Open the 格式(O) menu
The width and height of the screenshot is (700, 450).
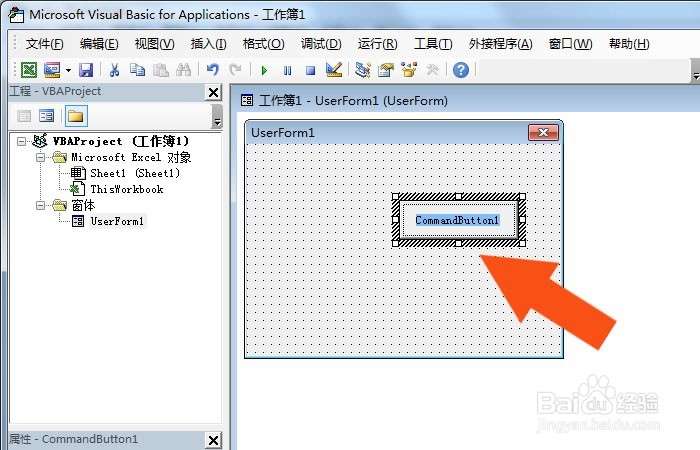point(263,44)
